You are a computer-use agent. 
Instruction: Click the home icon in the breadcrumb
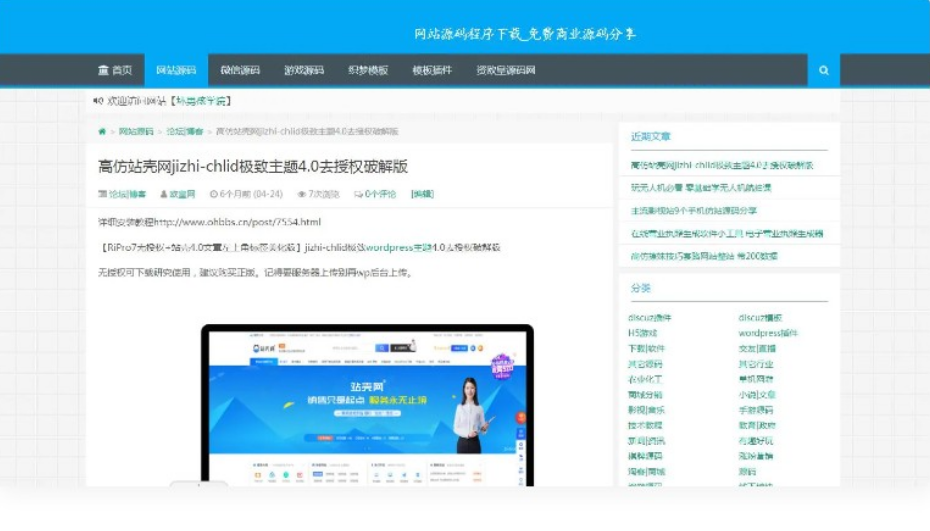coord(102,131)
